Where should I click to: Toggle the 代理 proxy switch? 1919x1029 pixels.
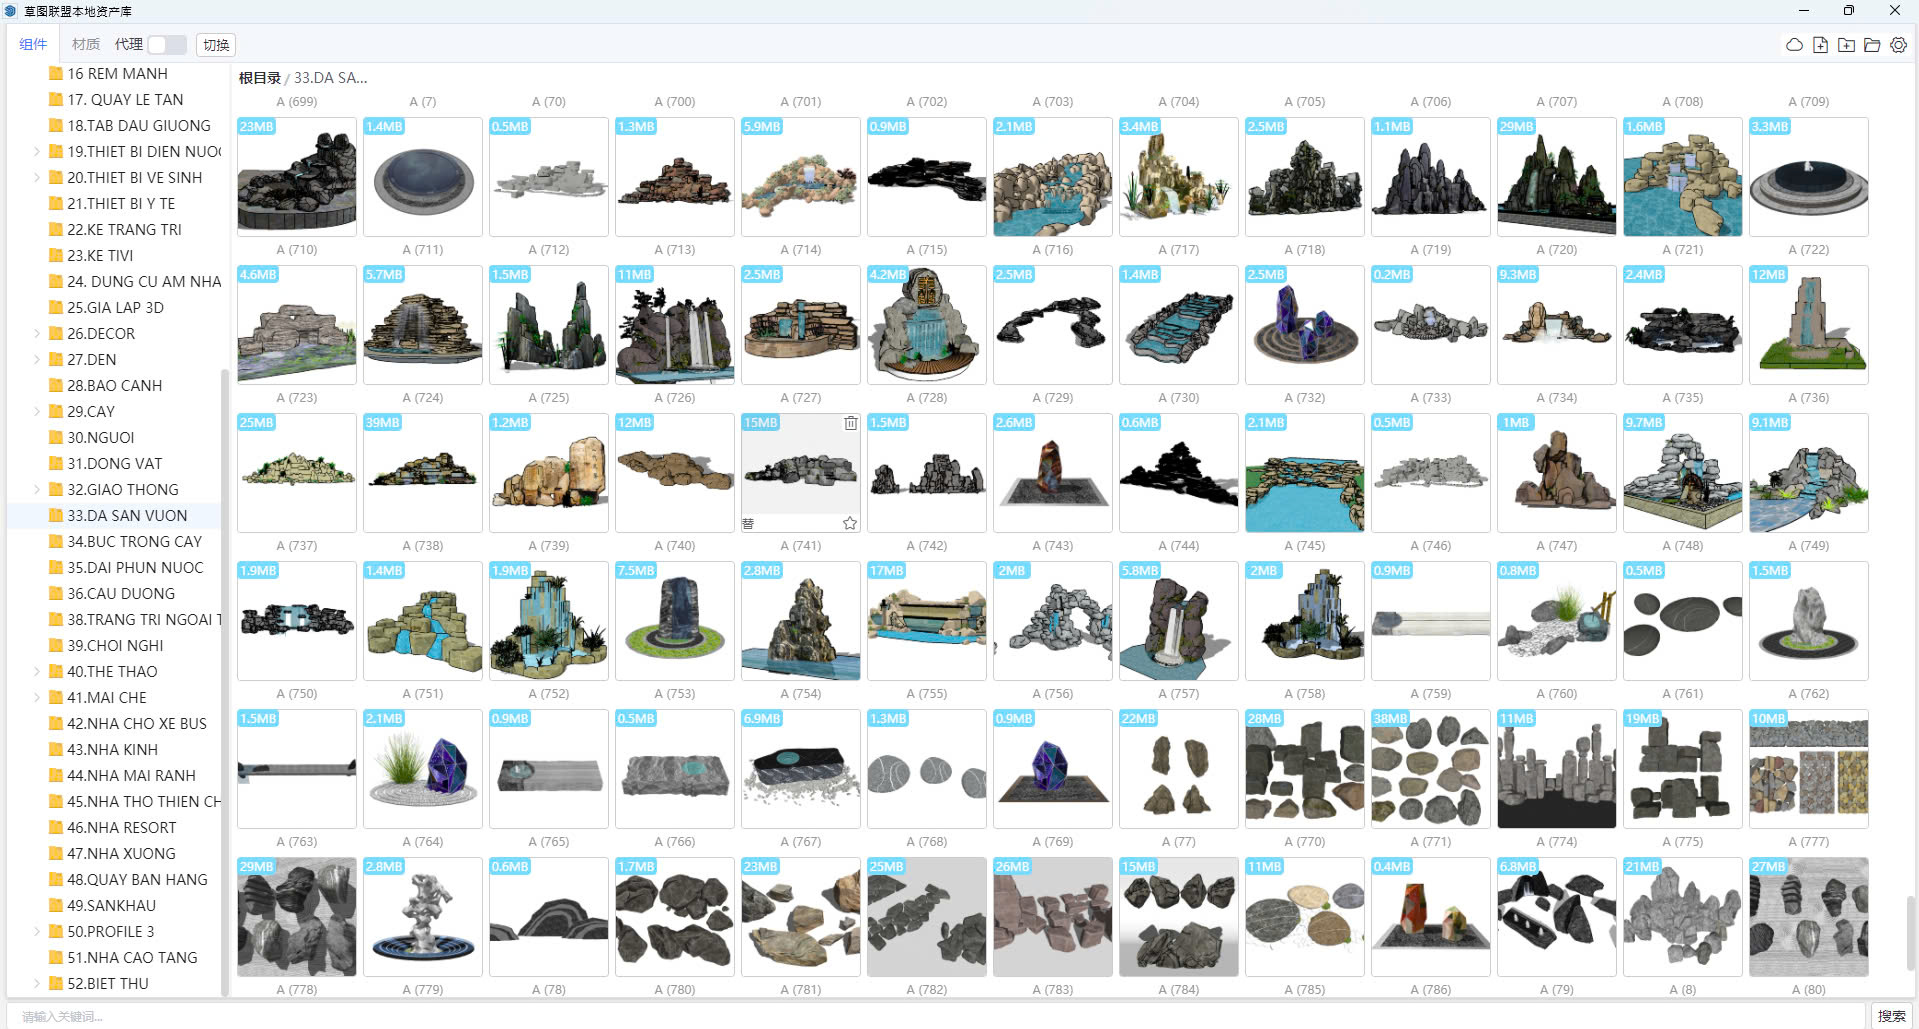click(166, 45)
